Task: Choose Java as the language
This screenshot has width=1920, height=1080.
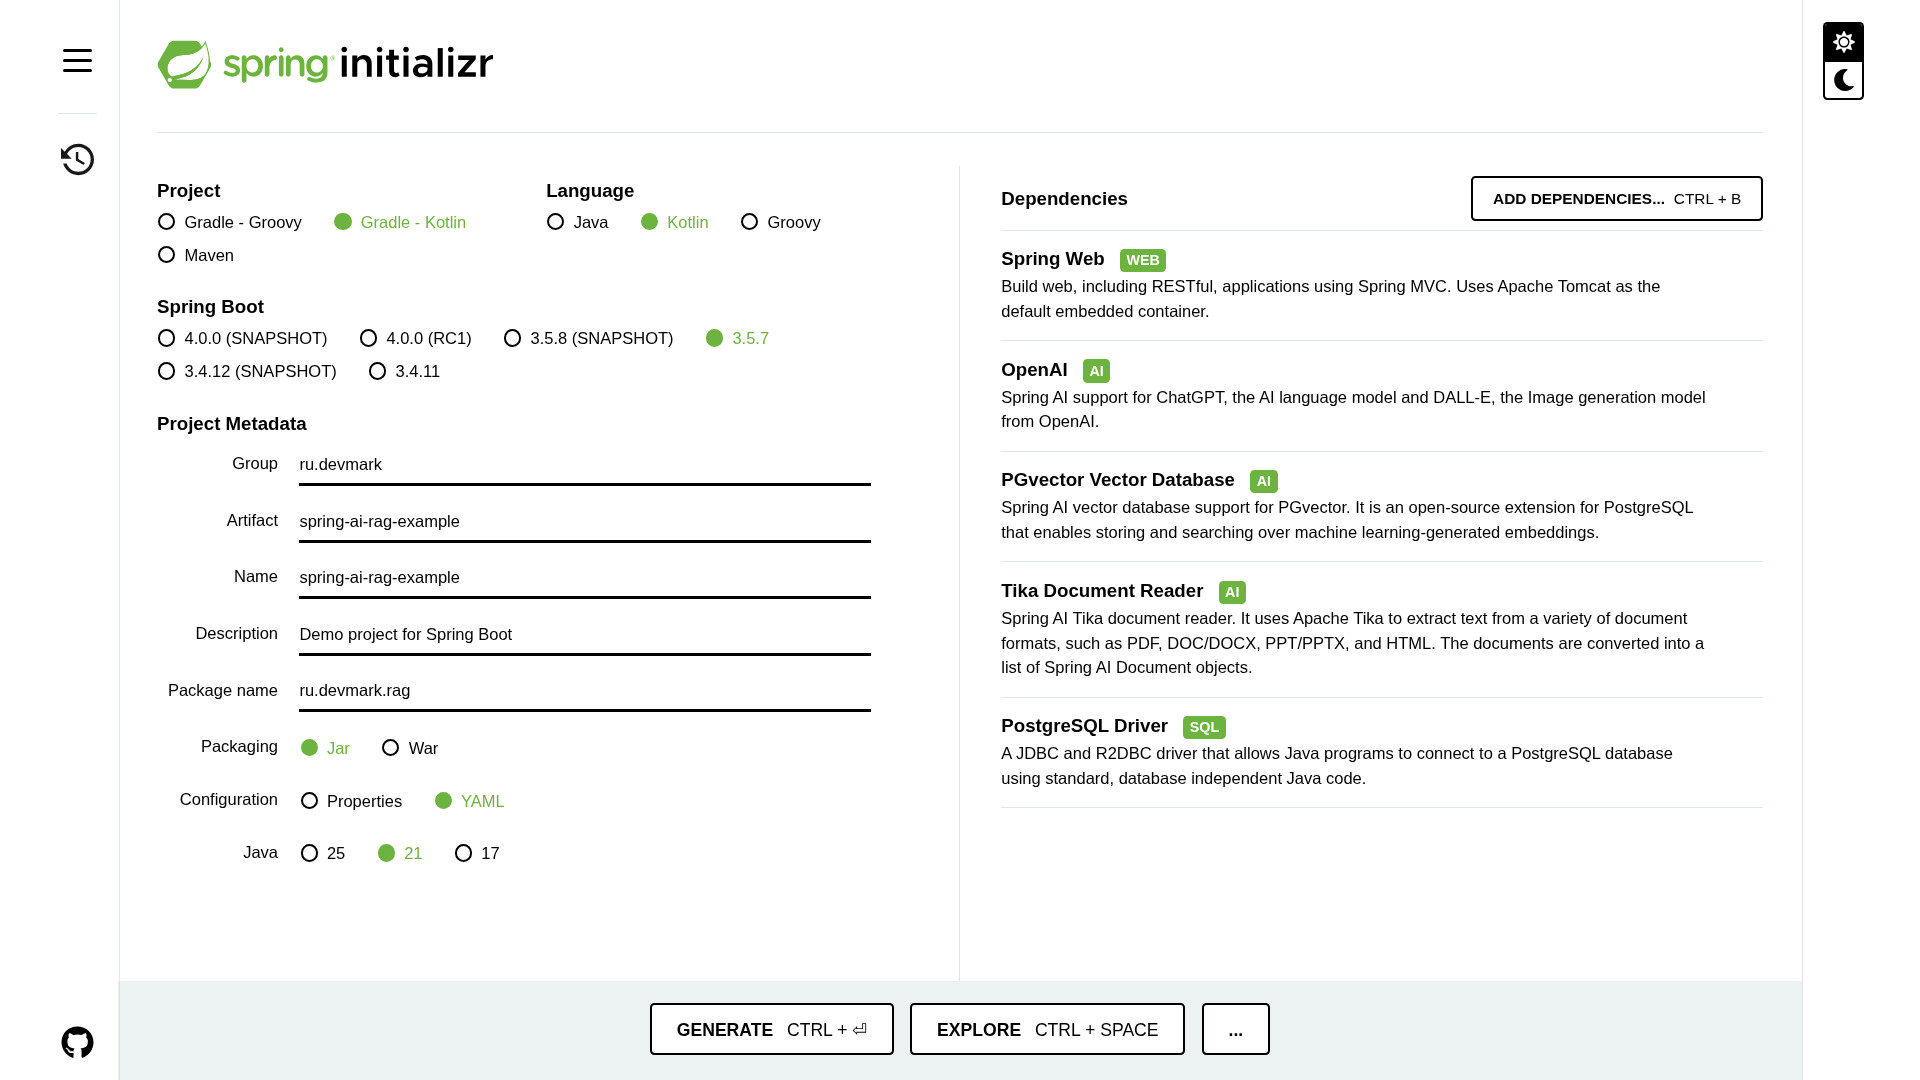Action: tap(556, 222)
